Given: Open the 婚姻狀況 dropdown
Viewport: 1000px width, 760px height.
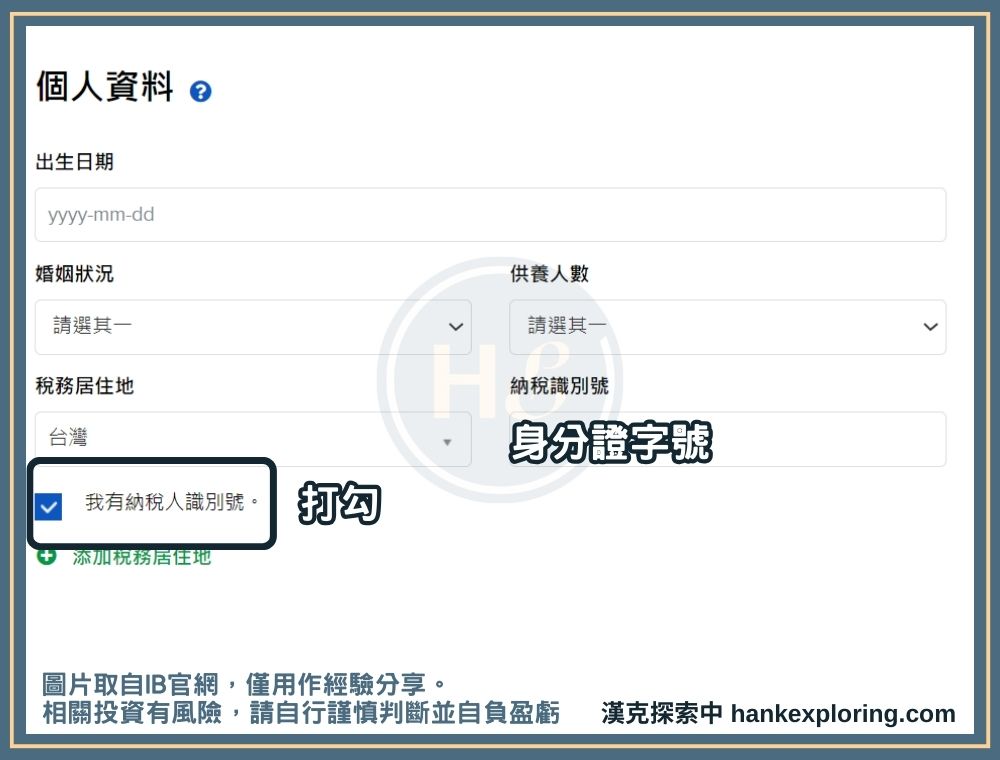Looking at the screenshot, I should tap(253, 327).
